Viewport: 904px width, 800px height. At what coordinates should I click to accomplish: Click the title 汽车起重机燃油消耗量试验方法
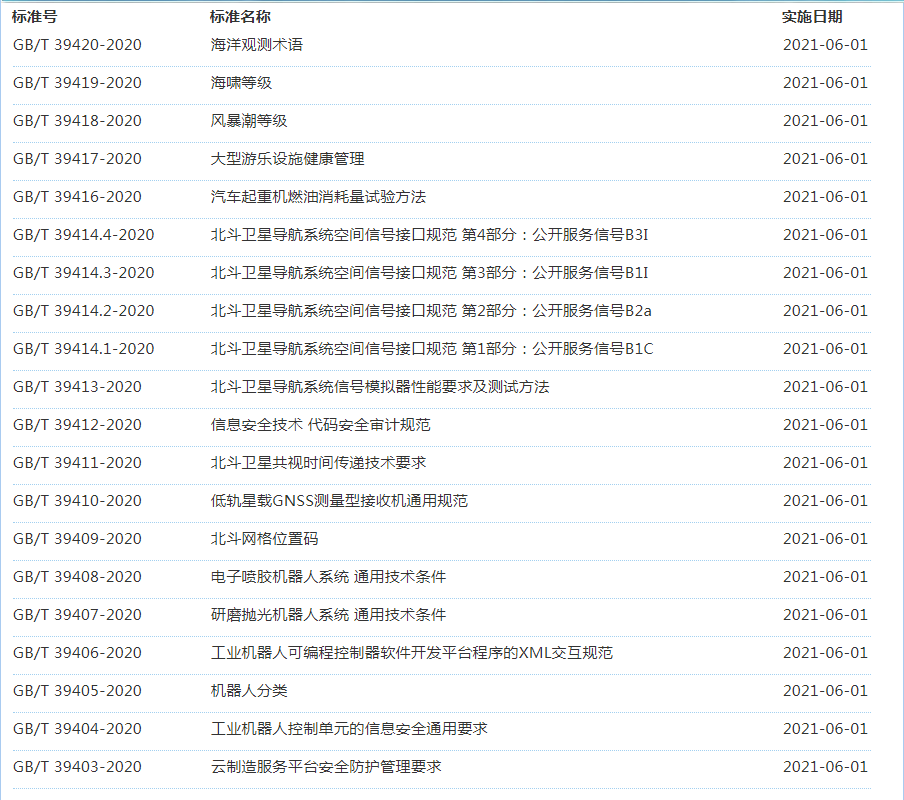pos(318,197)
